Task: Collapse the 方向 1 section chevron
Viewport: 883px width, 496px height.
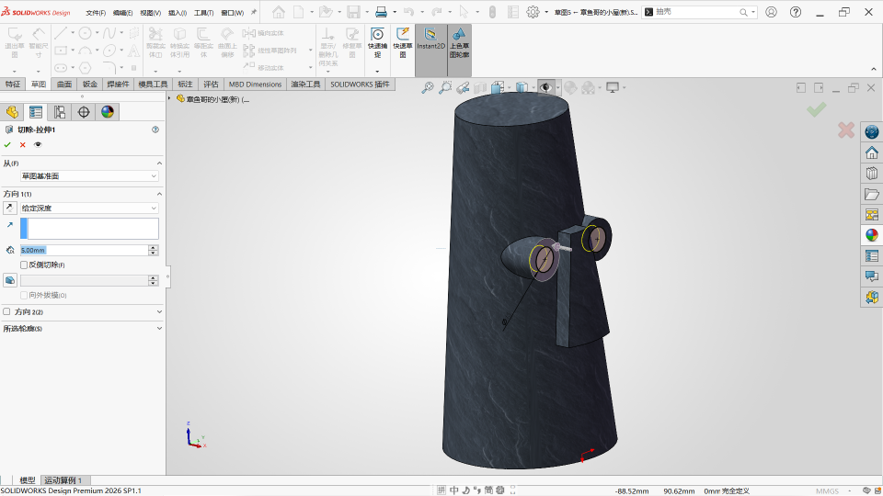Action: [159, 194]
